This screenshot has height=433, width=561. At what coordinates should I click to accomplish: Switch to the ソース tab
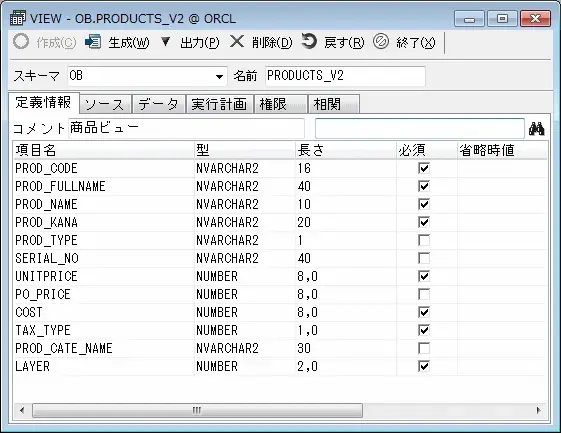(106, 104)
